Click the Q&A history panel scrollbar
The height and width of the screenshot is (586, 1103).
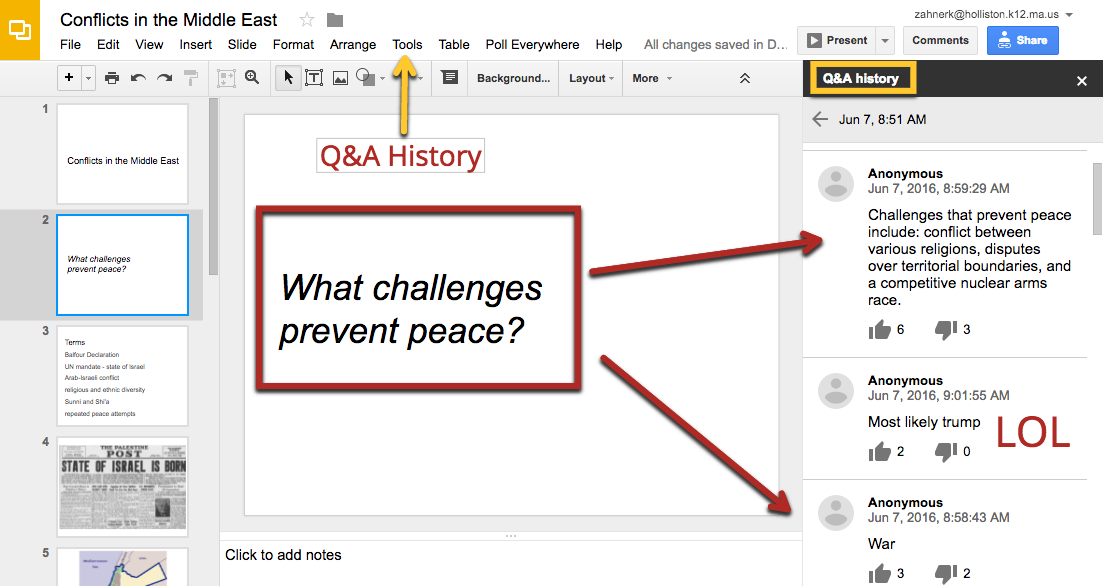tap(1097, 198)
